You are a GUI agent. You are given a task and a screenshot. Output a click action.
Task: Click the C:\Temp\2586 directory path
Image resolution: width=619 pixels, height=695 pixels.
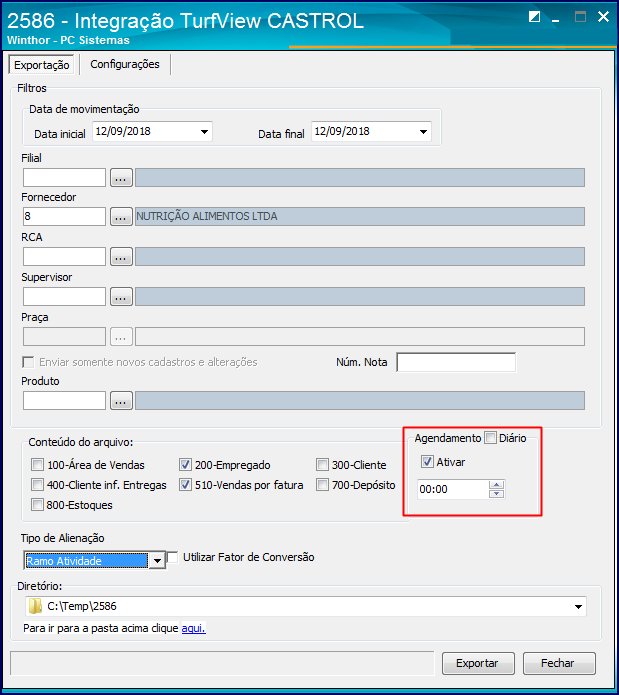[82, 606]
